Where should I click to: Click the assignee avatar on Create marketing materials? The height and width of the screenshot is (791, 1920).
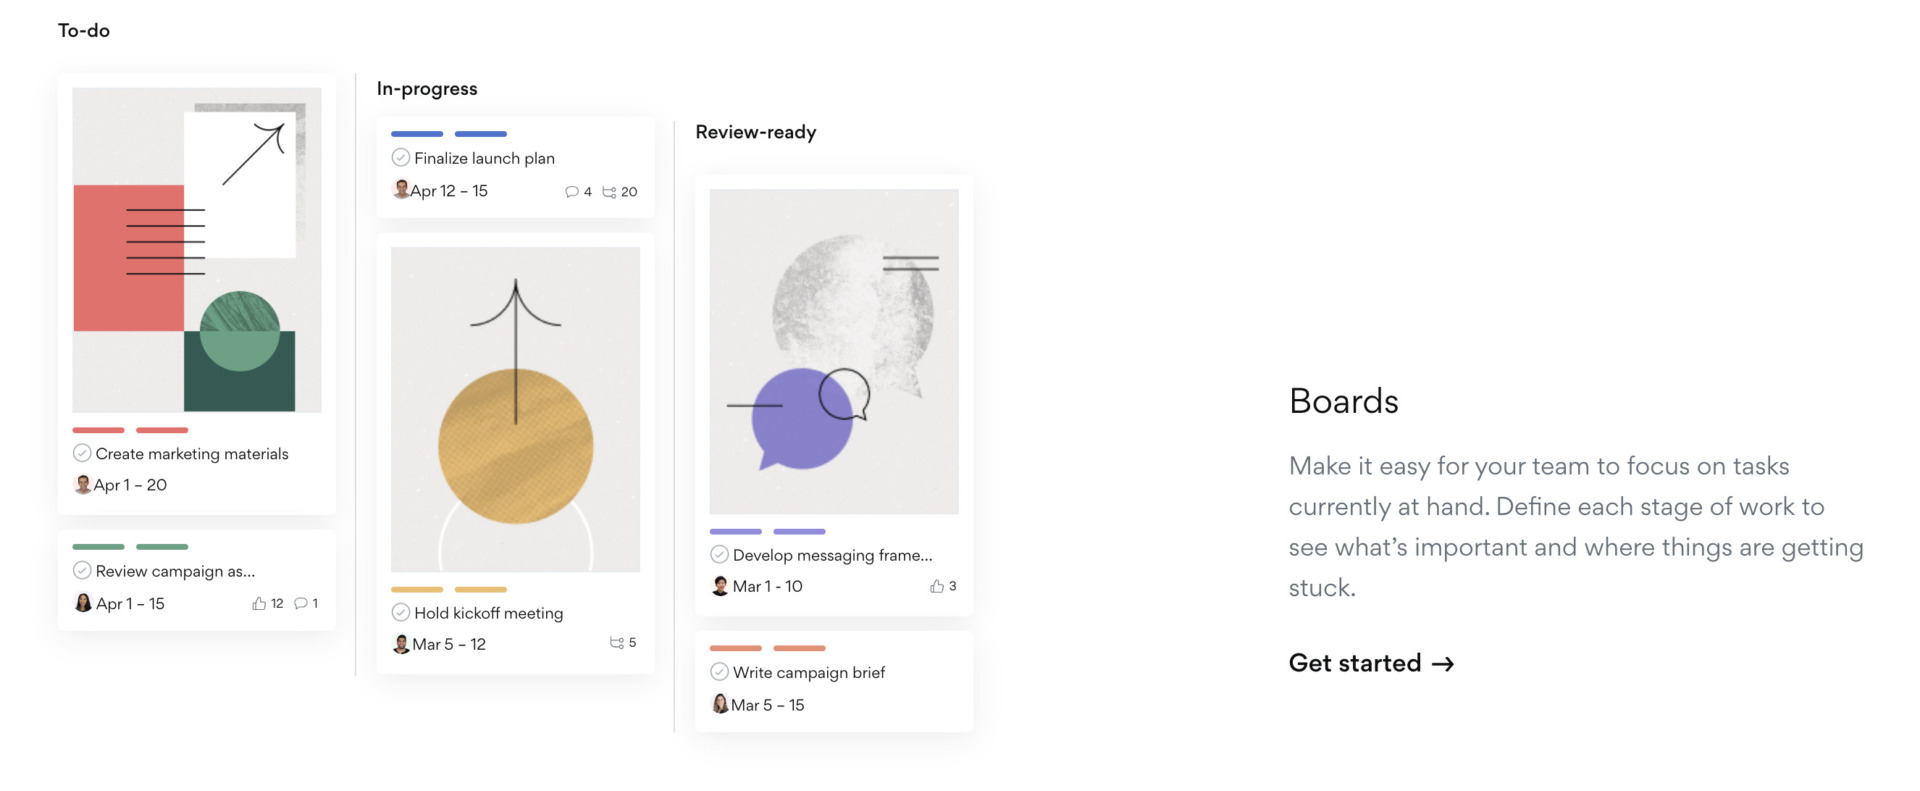(84, 485)
